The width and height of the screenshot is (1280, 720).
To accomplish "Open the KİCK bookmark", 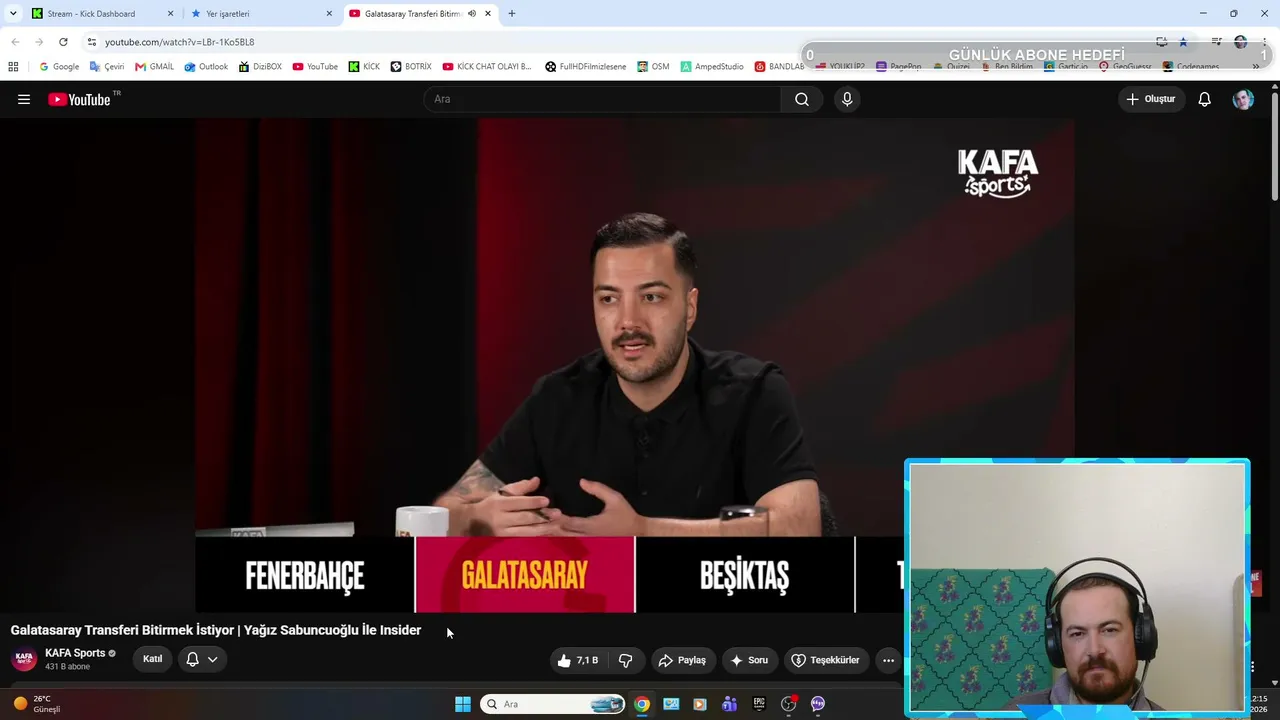I will coord(364,67).
